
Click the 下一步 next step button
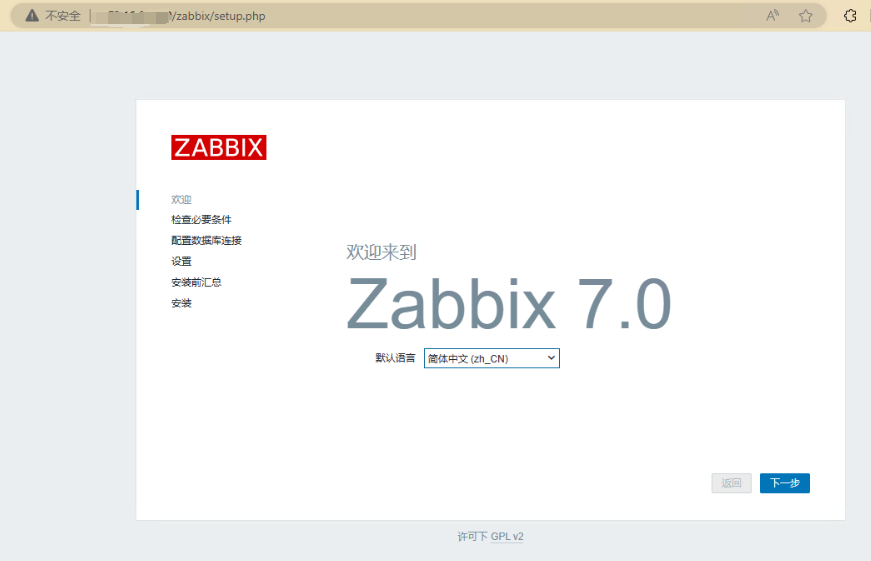tap(784, 483)
